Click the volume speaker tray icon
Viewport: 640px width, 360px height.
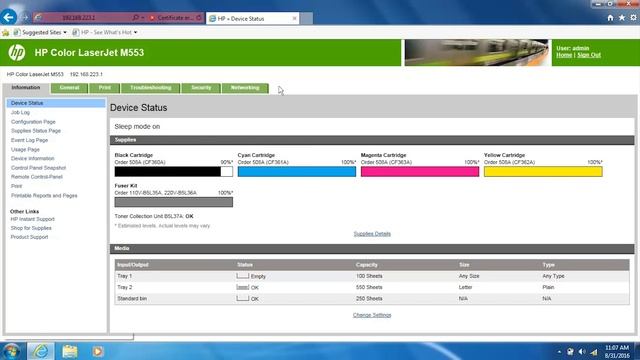click(x=582, y=352)
